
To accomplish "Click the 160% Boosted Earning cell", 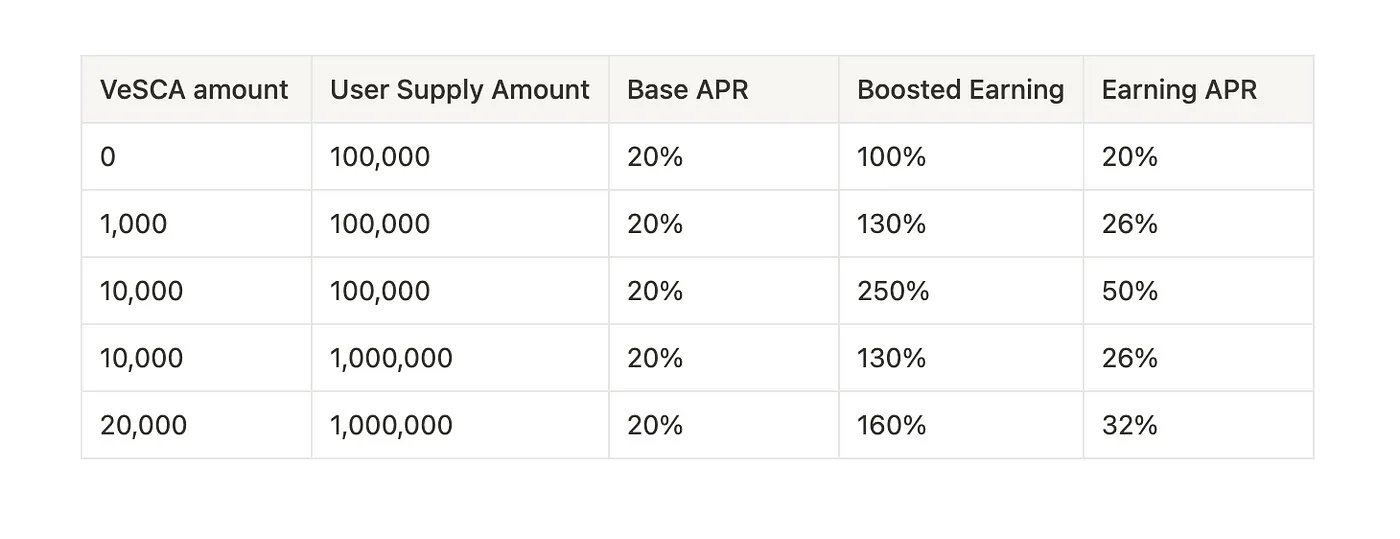I will point(892,425).
